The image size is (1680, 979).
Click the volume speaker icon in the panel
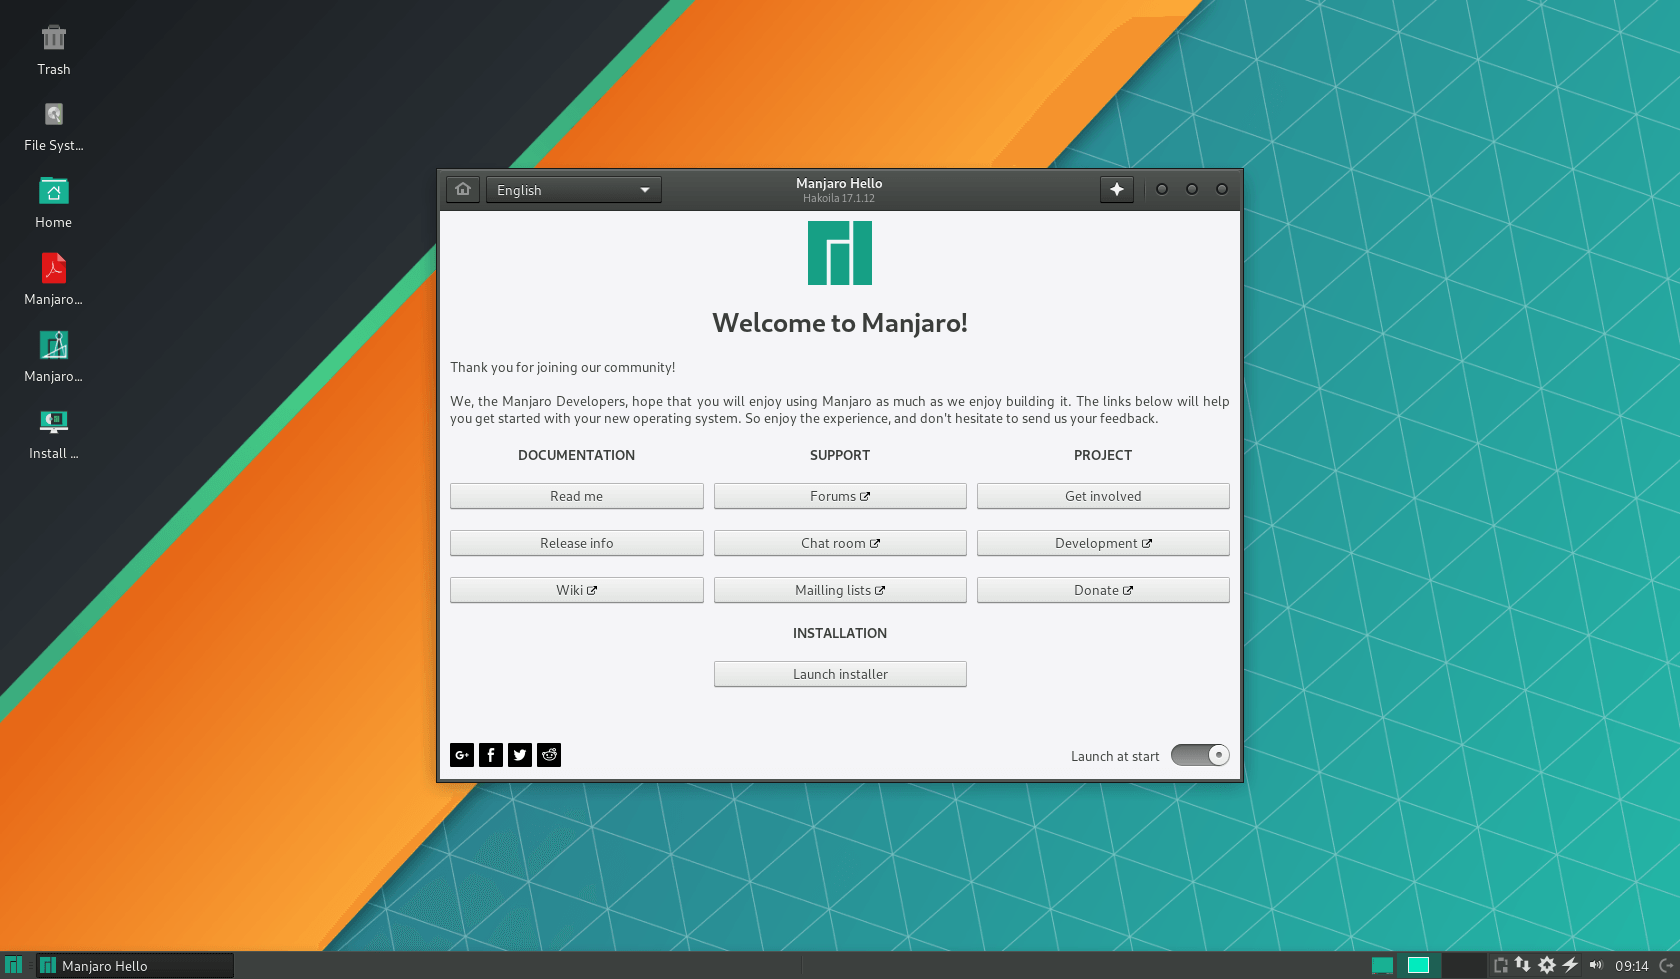pos(1595,965)
